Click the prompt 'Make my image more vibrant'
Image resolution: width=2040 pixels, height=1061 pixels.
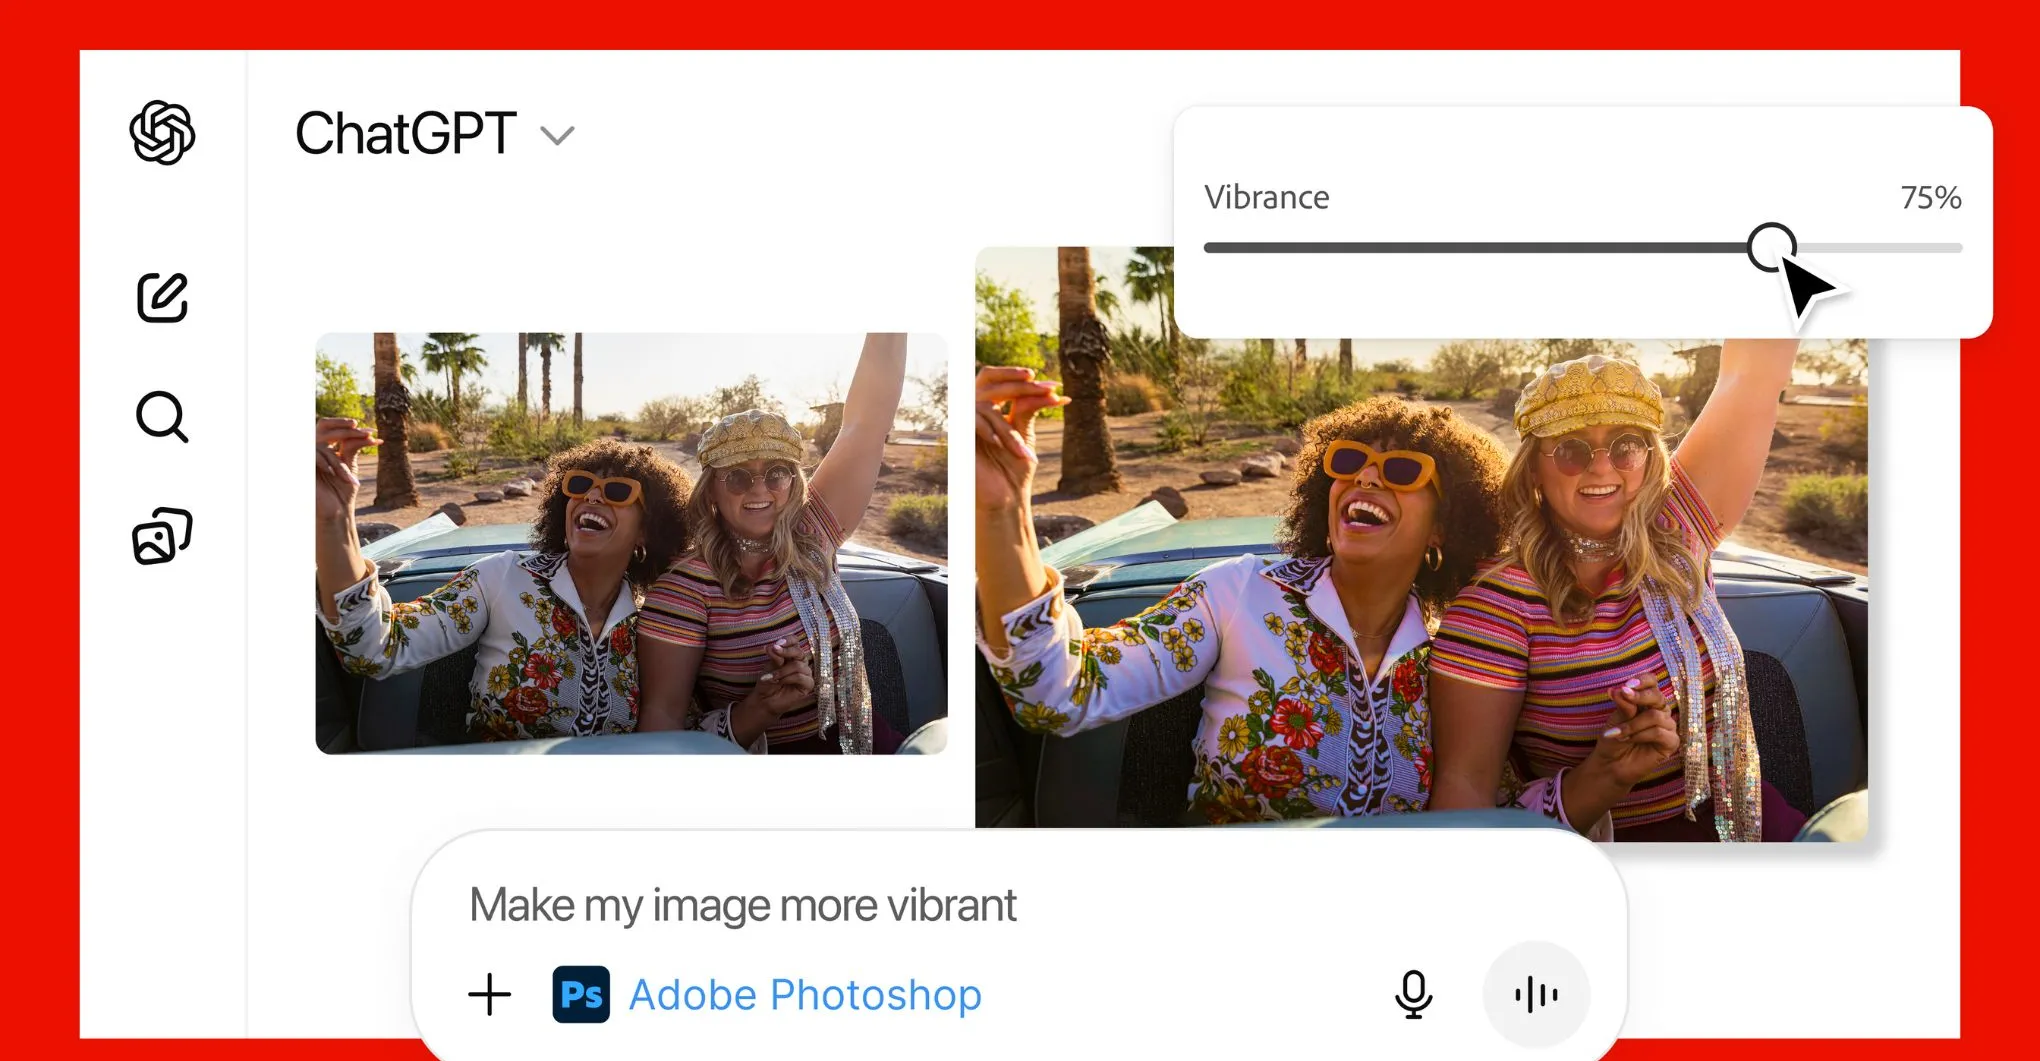(745, 905)
